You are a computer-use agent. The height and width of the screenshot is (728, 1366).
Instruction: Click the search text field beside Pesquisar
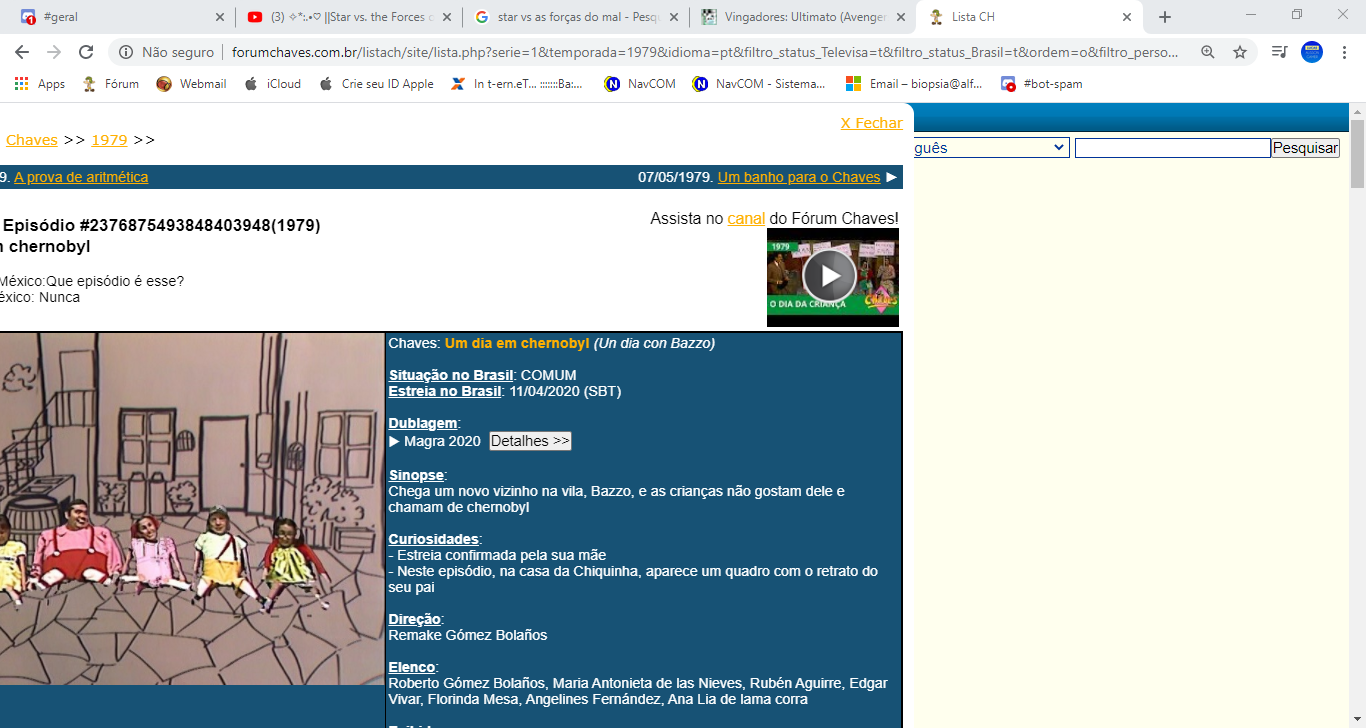(x=1172, y=148)
